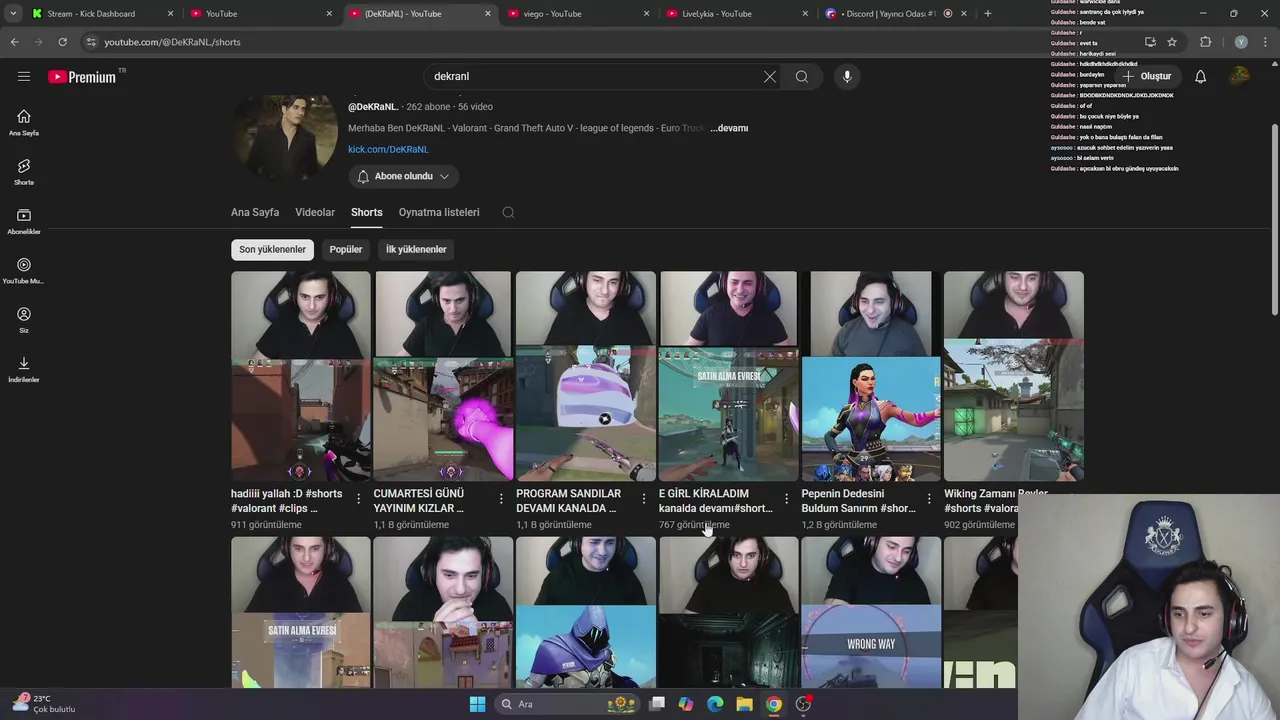1280x720 pixels.
Task: Open the Pepenin Dedesini Buldum thumbnail
Action: 871,376
